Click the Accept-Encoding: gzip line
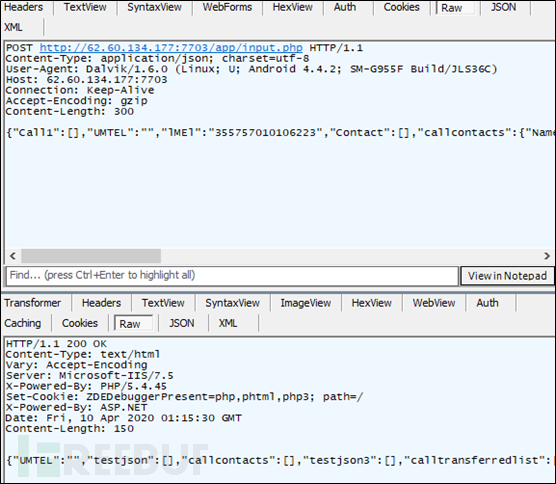Viewport: 556px width, 484px height. pos(77,101)
